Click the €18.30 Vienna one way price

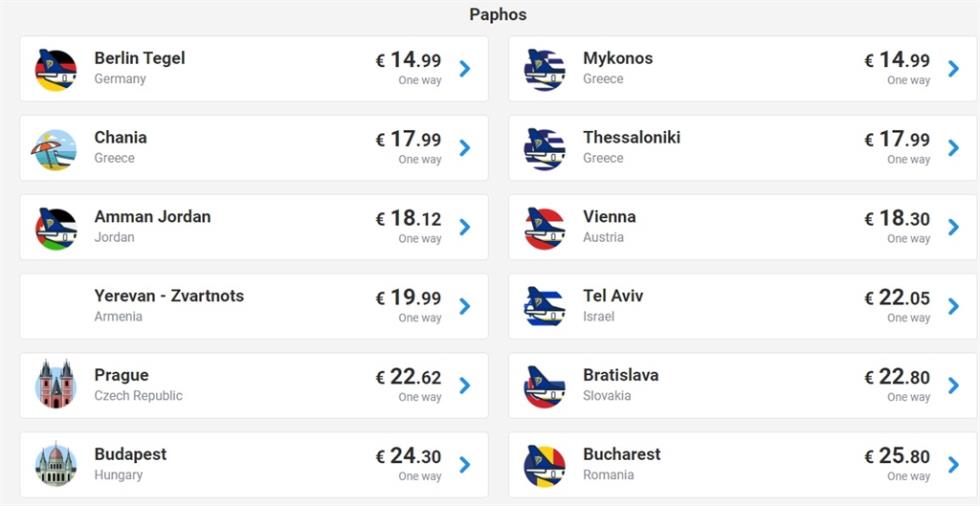pos(897,226)
